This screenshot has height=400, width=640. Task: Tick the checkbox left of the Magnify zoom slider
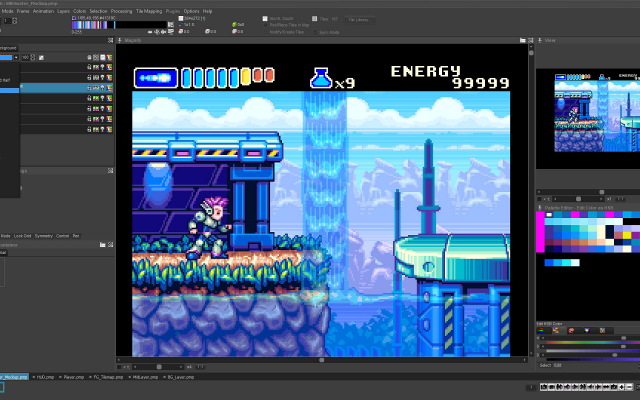[120, 367]
